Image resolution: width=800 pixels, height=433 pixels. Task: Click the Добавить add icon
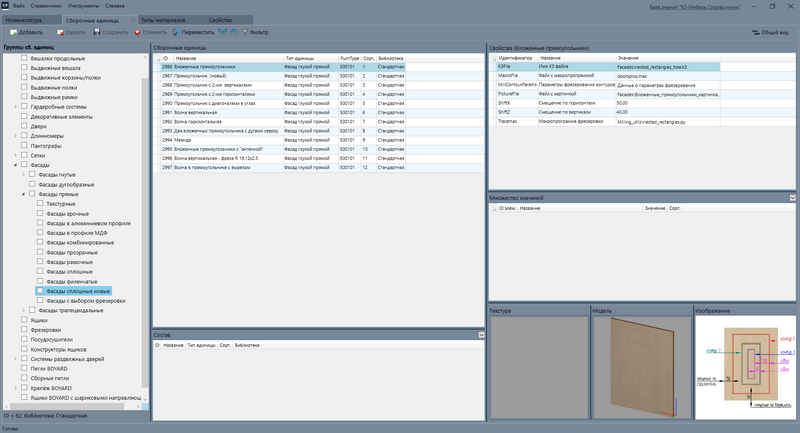(x=13, y=32)
